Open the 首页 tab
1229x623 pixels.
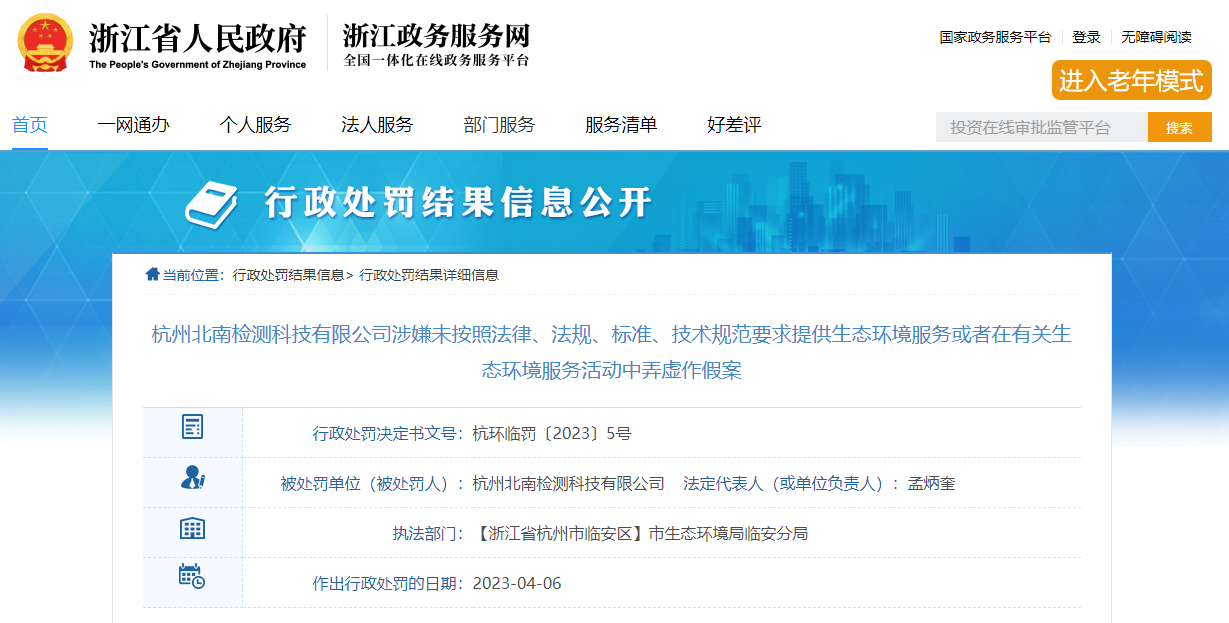(30, 125)
